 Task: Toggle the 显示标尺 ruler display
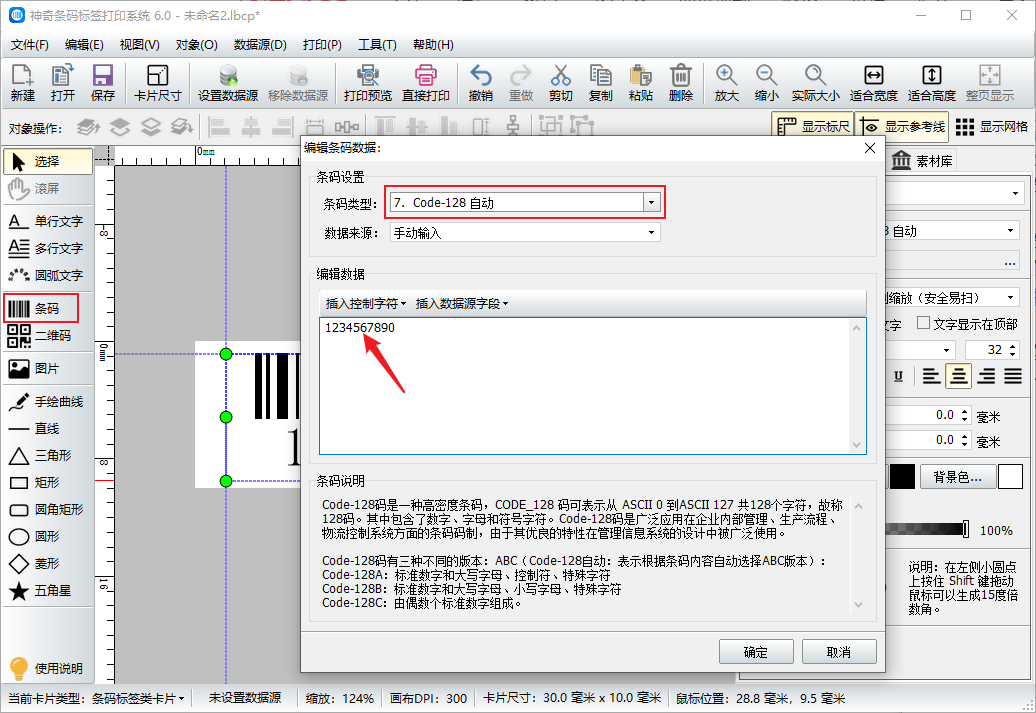tap(813, 126)
